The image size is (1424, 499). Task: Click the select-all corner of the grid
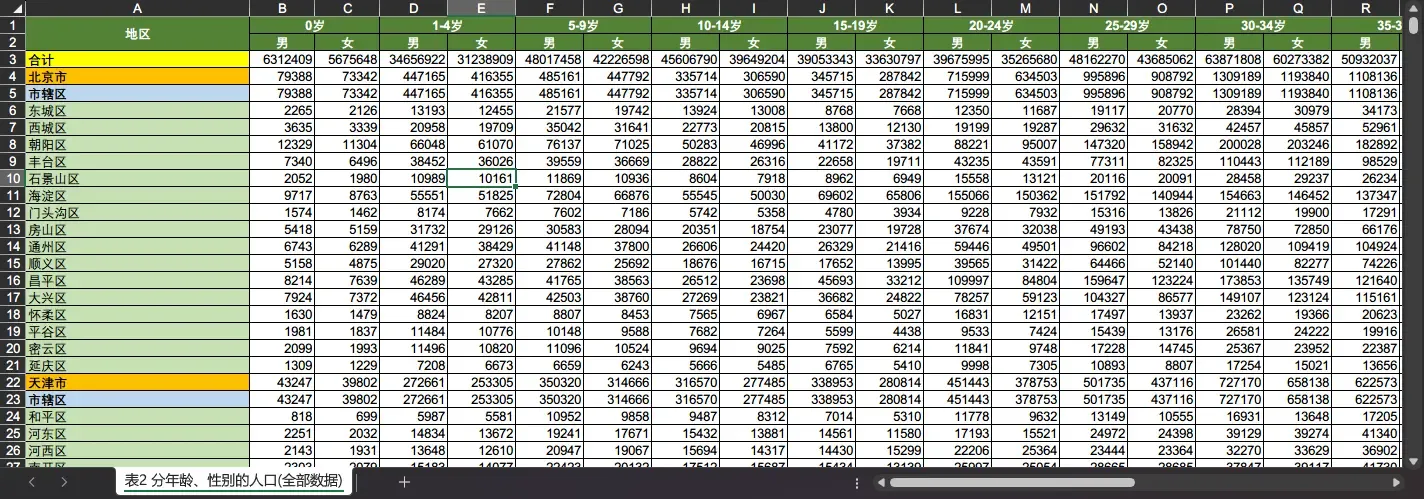(12, 8)
